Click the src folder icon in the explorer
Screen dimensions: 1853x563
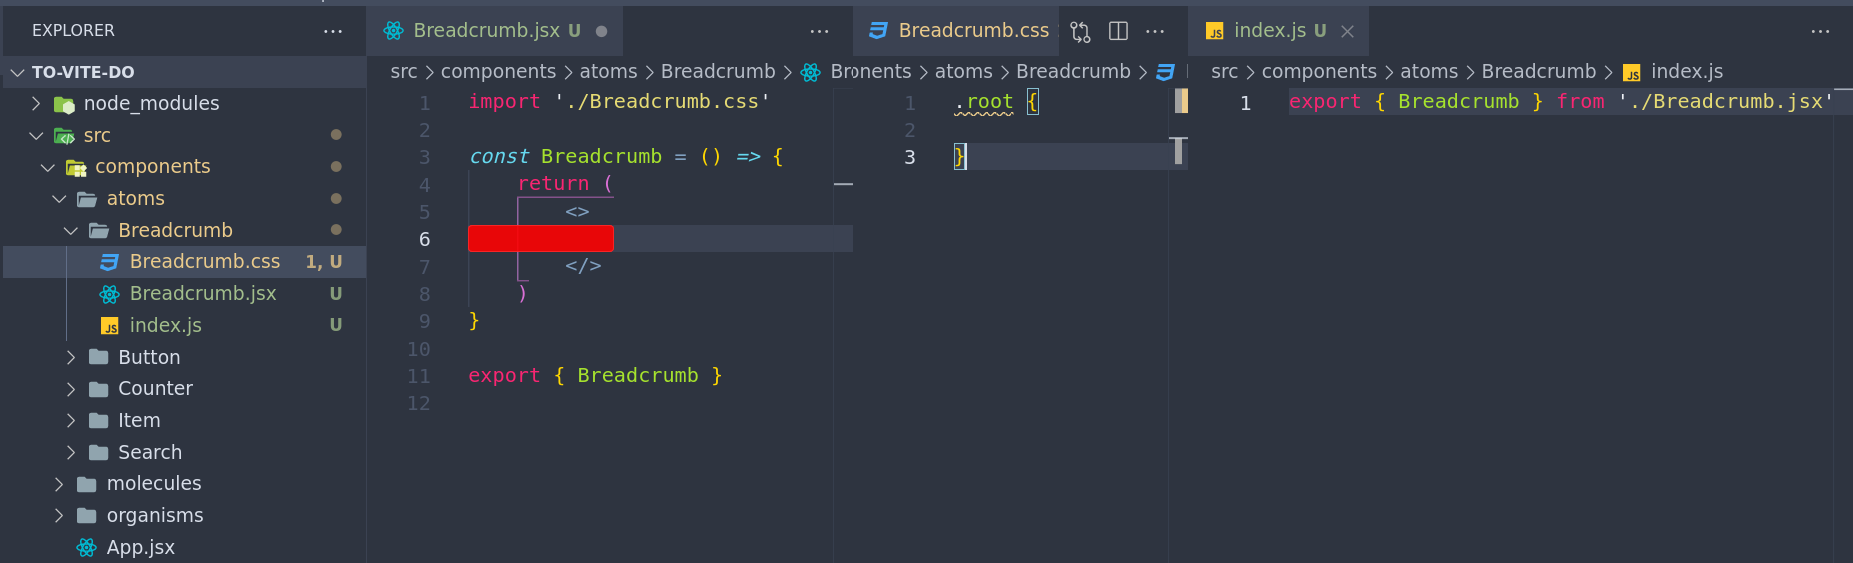click(x=64, y=136)
